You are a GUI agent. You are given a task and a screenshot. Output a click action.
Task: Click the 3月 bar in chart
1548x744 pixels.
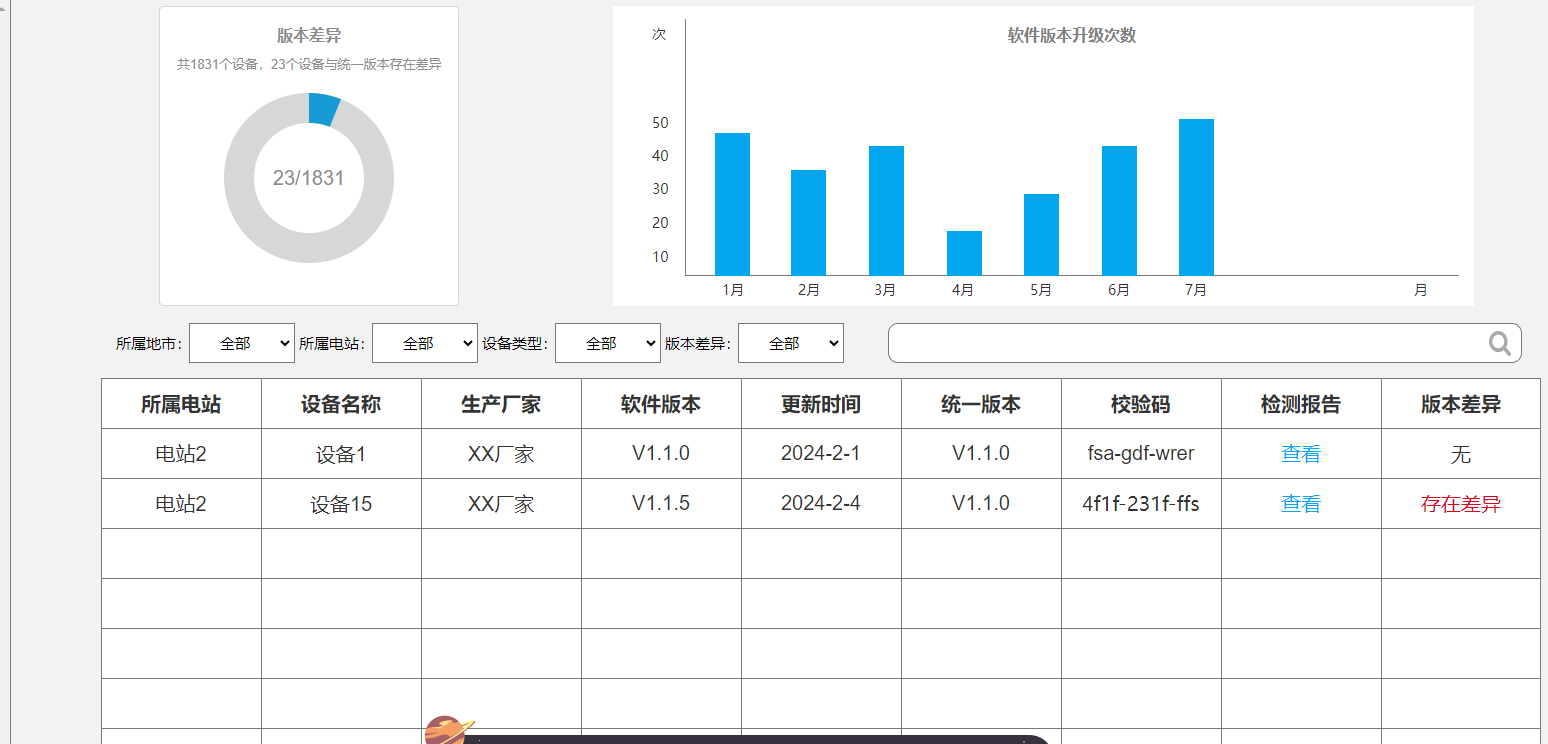point(886,210)
